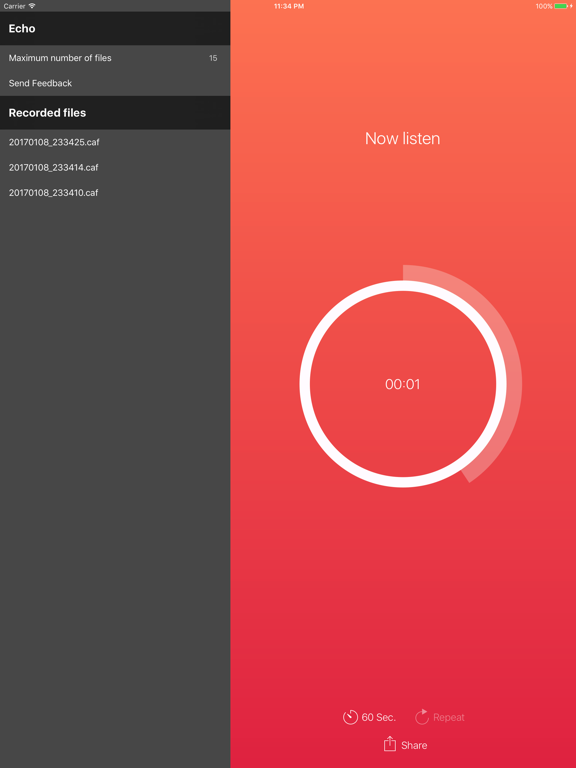Click the 00:01 timer readout
The width and height of the screenshot is (576, 768).
pos(403,384)
